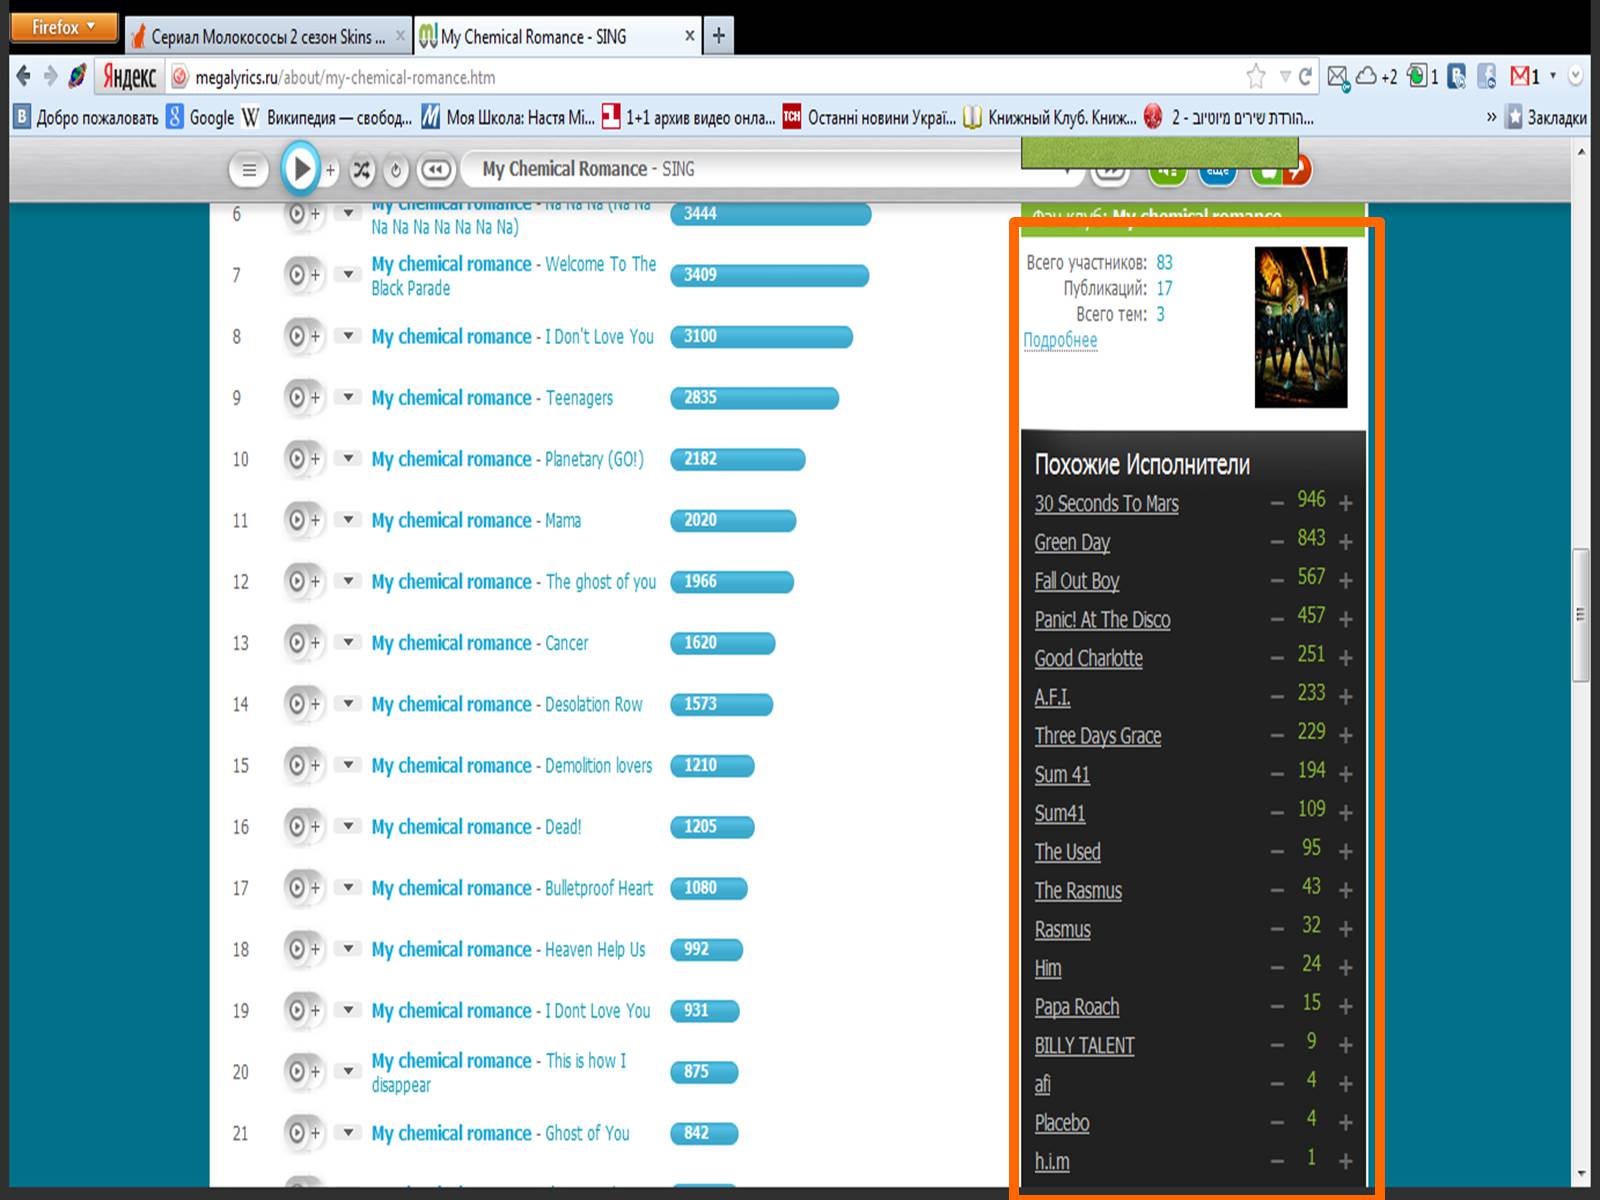
Task: Open the Gmail notifier icon
Action: coord(1526,76)
